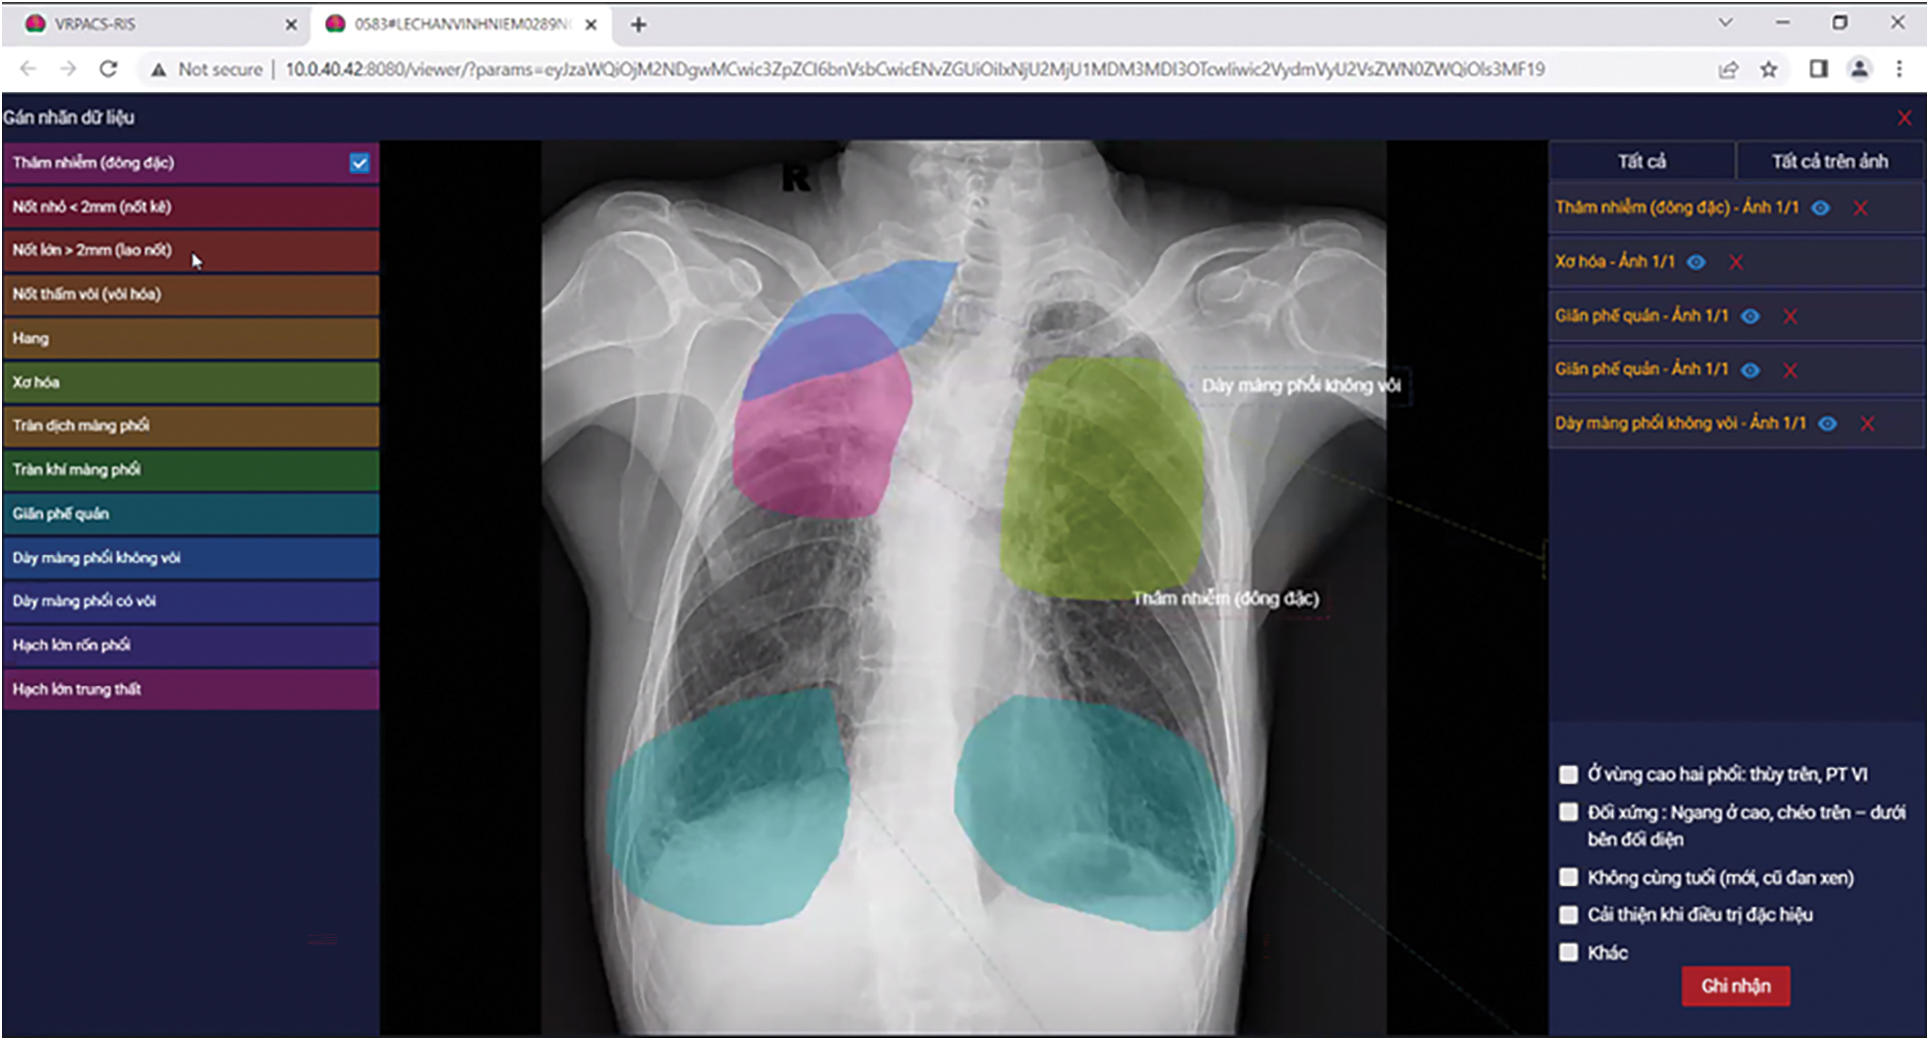Select the Tràn khí màng phổi label swatch
This screenshot has width=1930, height=1041.
click(x=190, y=470)
